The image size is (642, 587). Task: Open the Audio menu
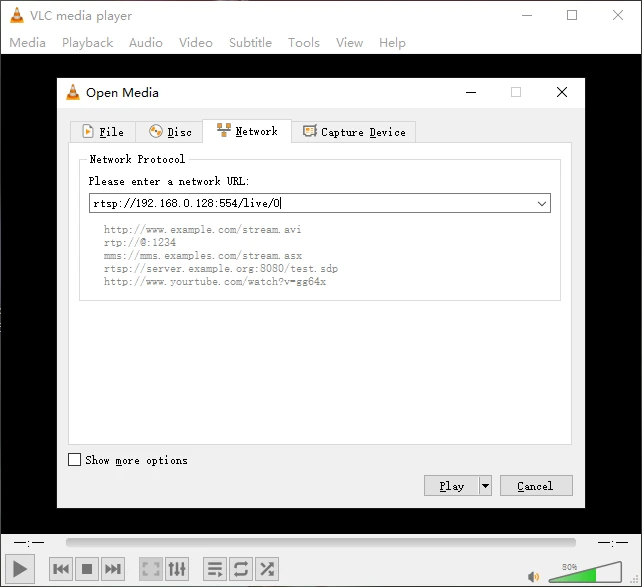(146, 43)
